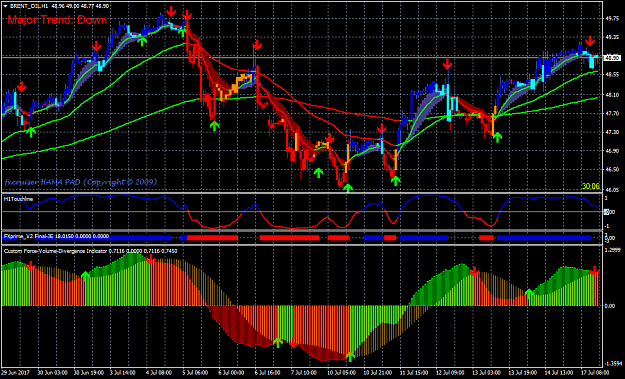The width and height of the screenshot is (625, 379).
Task: Click the '14 Jul 13:00' time label
Action: click(558, 373)
